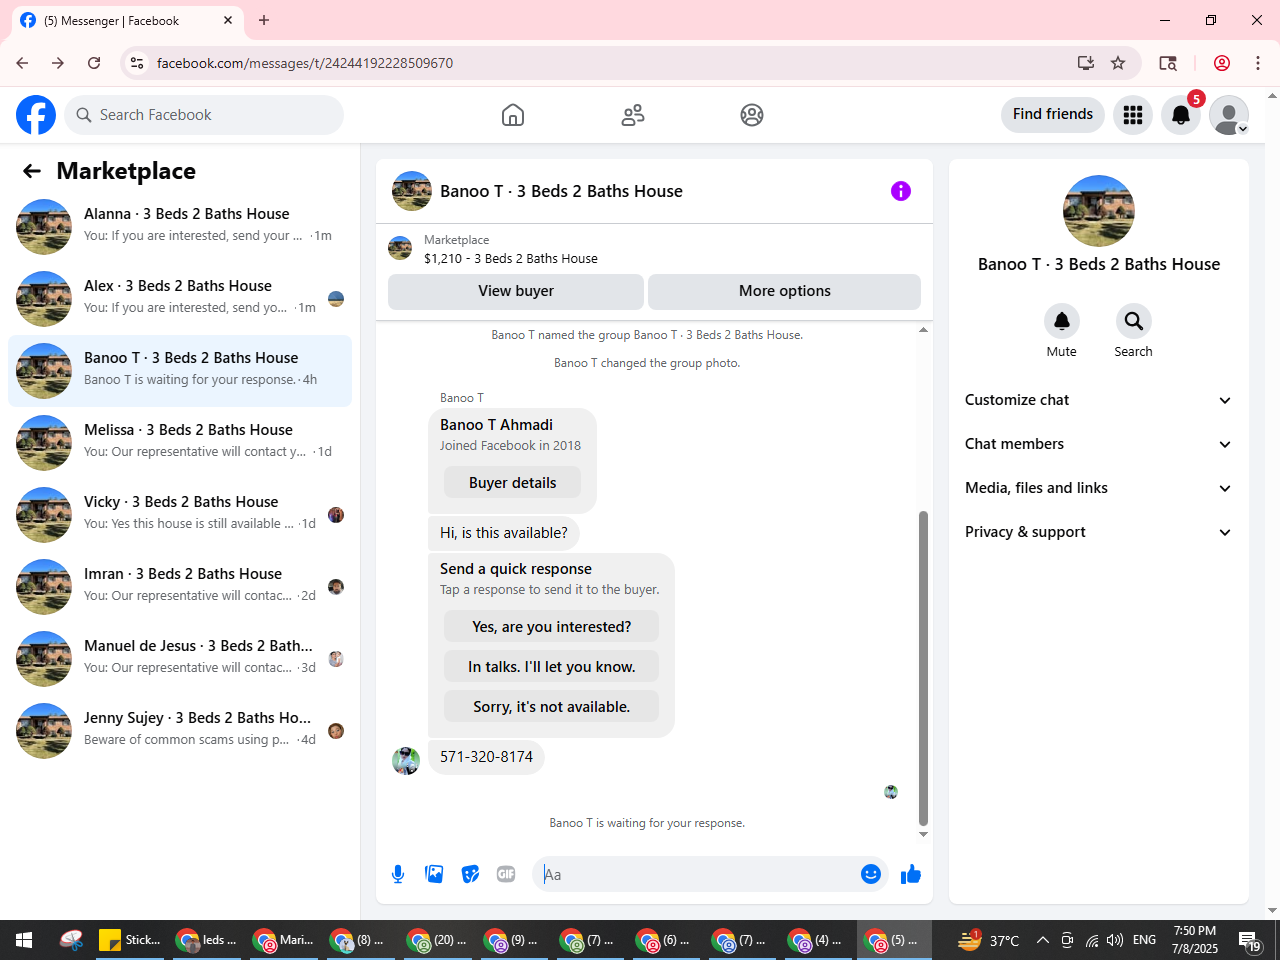Open the notifications bell

point(1181,115)
